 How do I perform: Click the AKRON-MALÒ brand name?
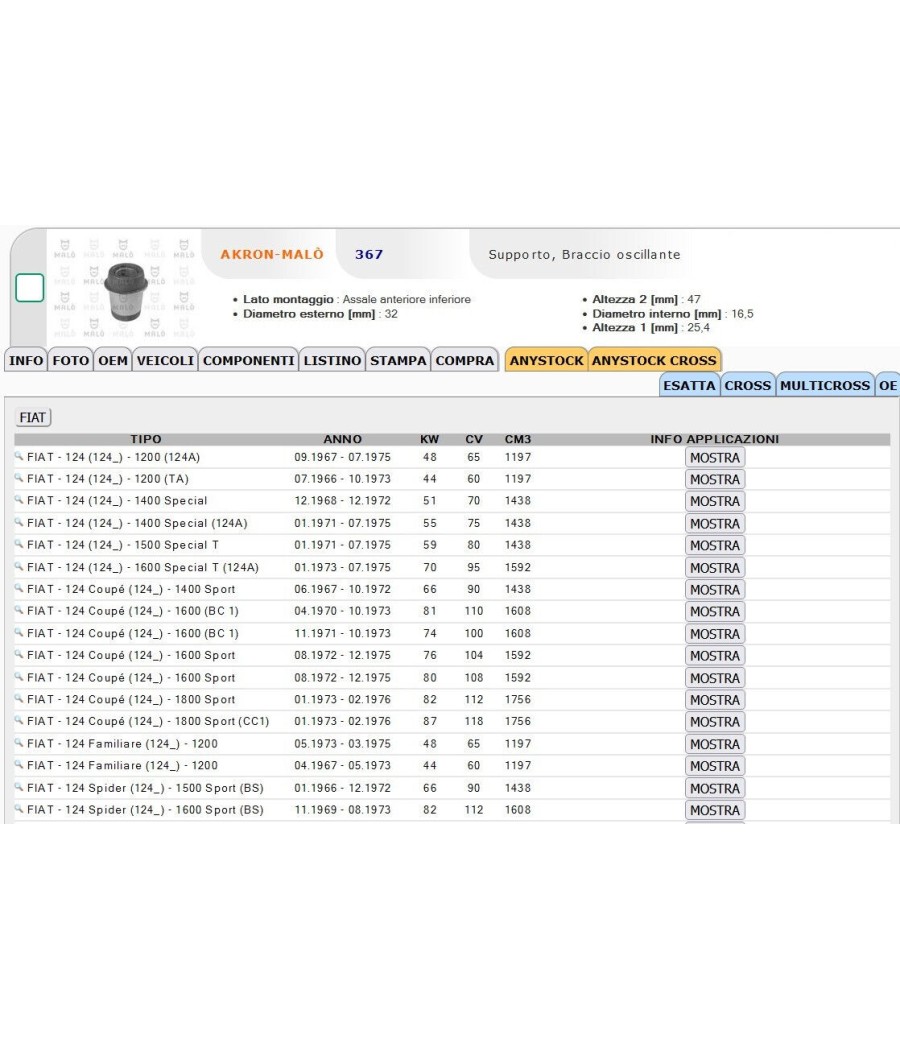point(272,254)
